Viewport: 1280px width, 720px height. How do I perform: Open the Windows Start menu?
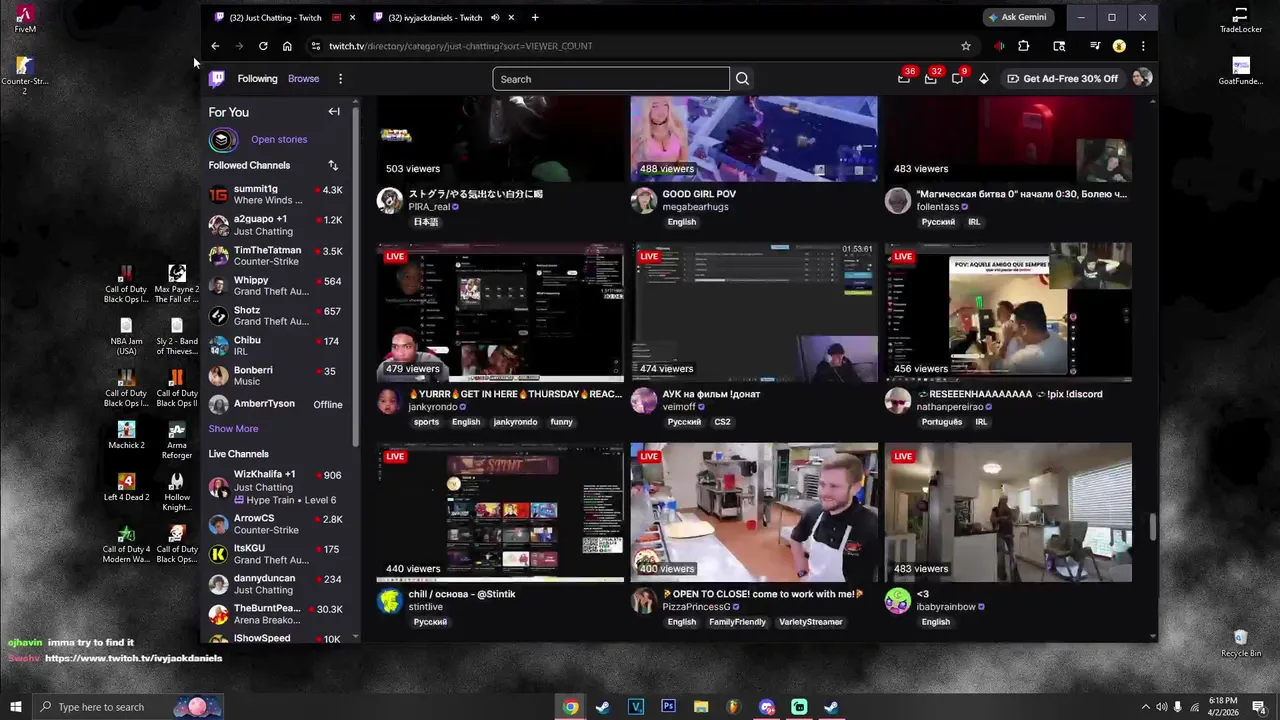pyautogui.click(x=15, y=707)
